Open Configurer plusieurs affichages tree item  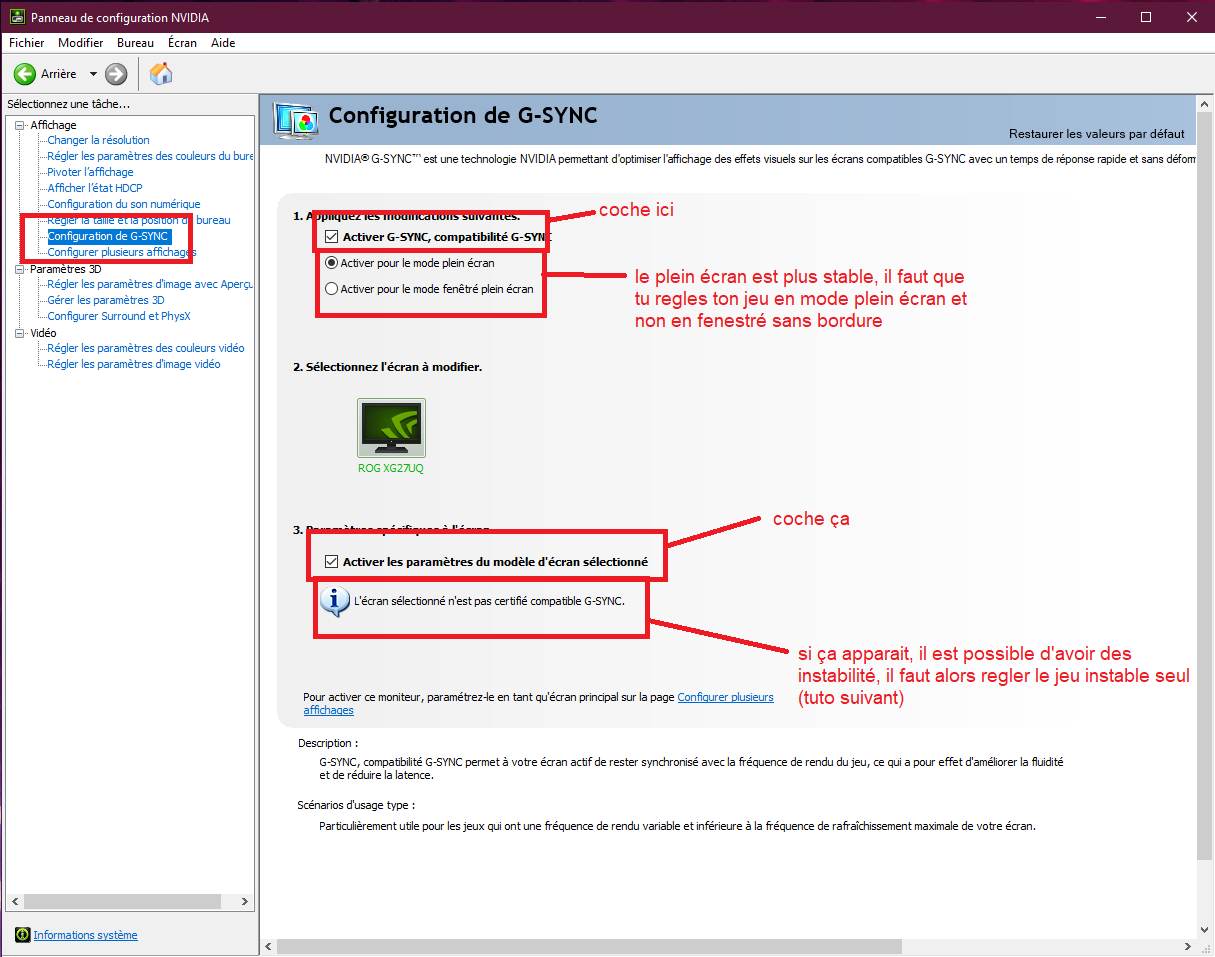pos(122,252)
